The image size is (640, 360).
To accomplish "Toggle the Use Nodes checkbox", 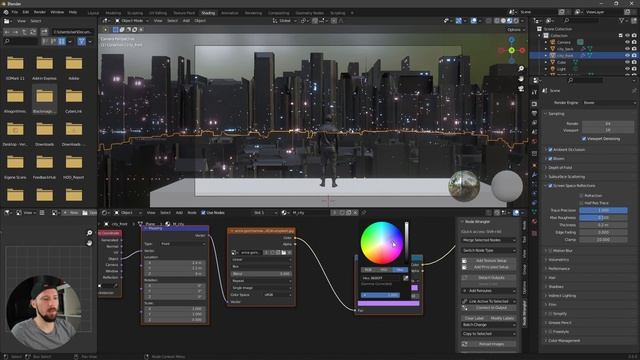I will point(203,213).
